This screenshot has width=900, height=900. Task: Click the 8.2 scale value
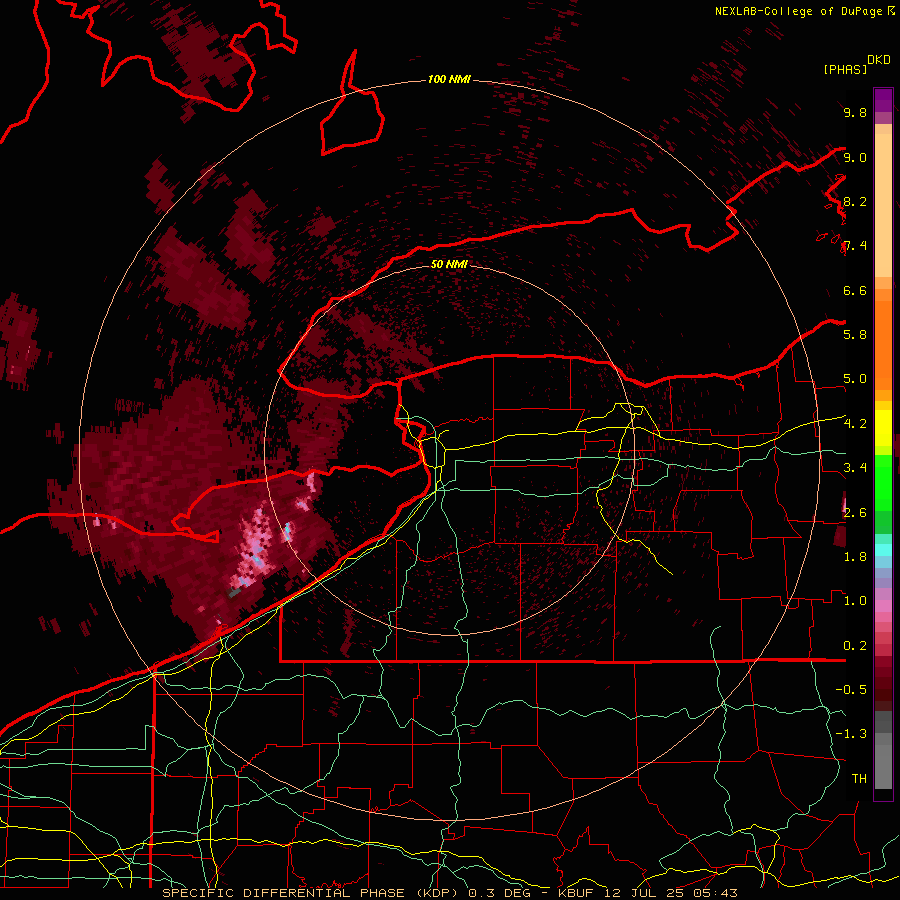pos(855,201)
